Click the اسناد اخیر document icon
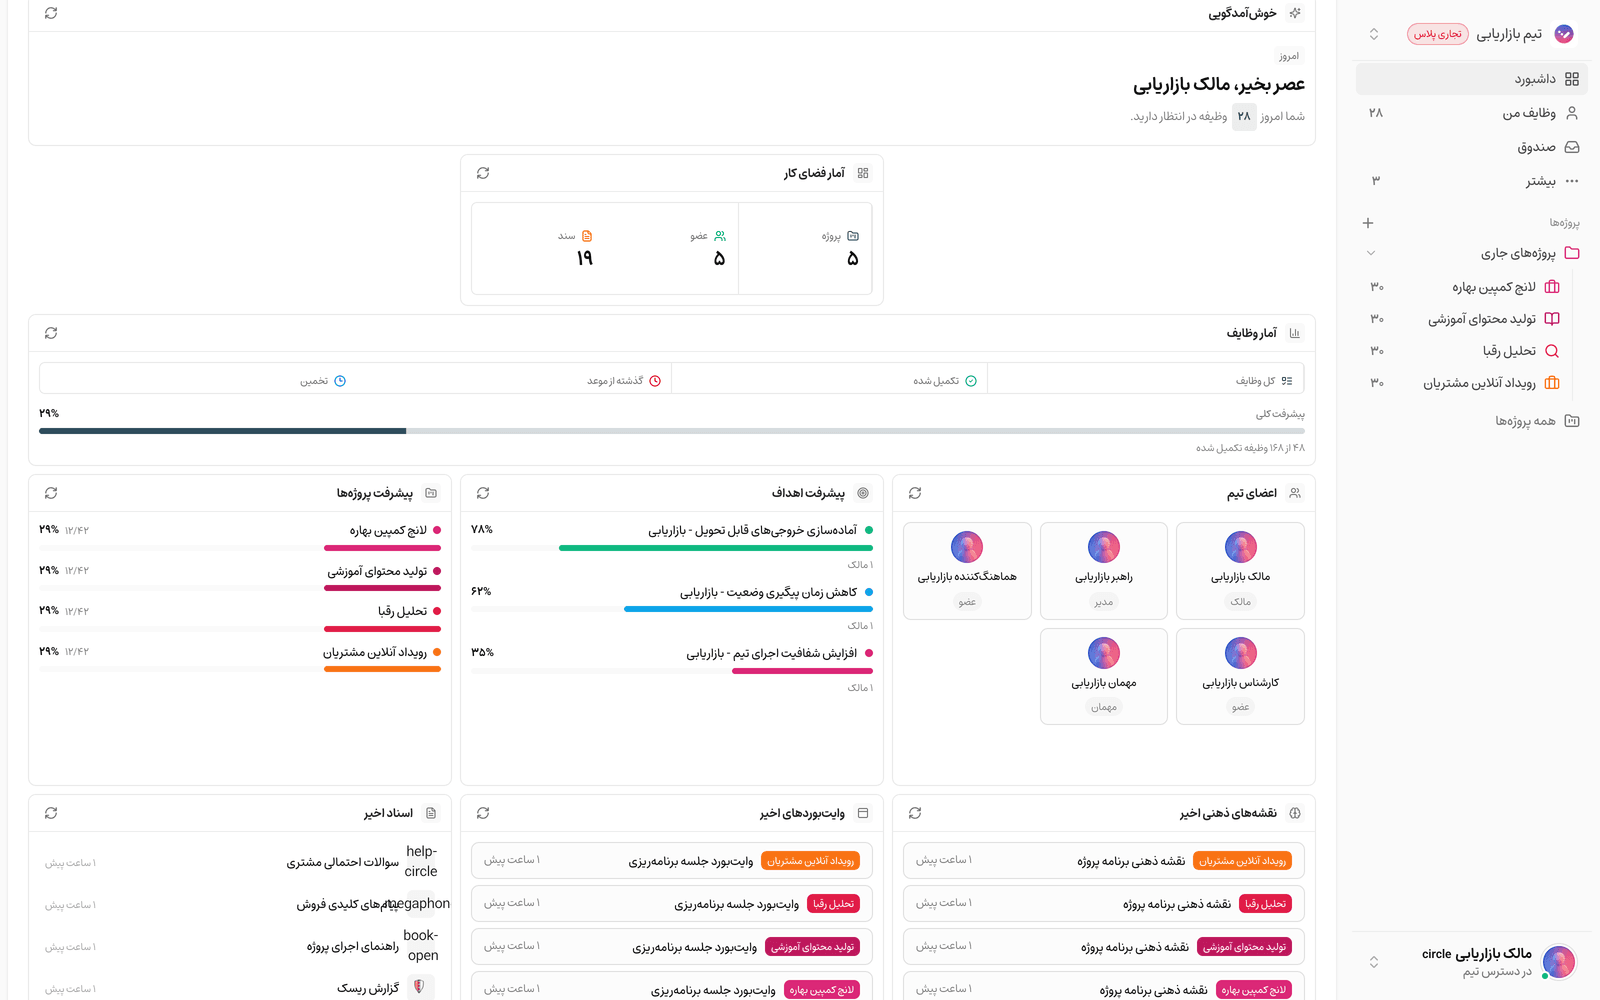 tap(431, 813)
